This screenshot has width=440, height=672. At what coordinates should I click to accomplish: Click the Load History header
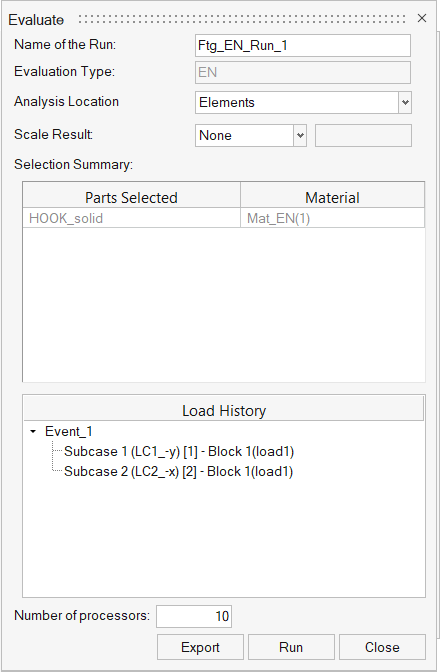pos(224,411)
